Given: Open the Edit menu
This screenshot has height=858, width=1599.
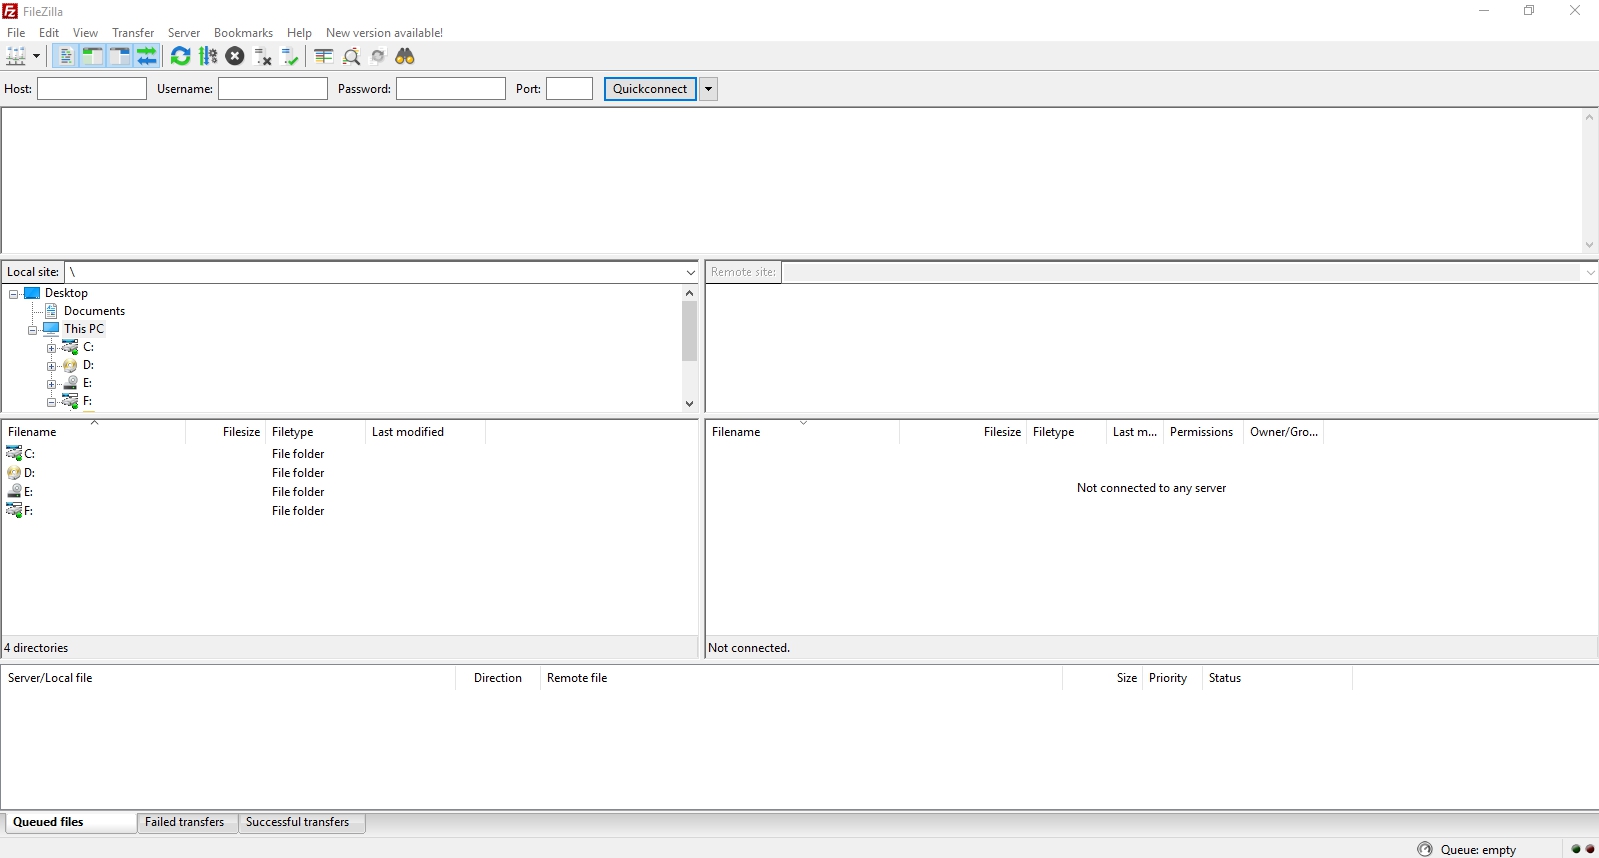Looking at the screenshot, I should [x=49, y=32].
